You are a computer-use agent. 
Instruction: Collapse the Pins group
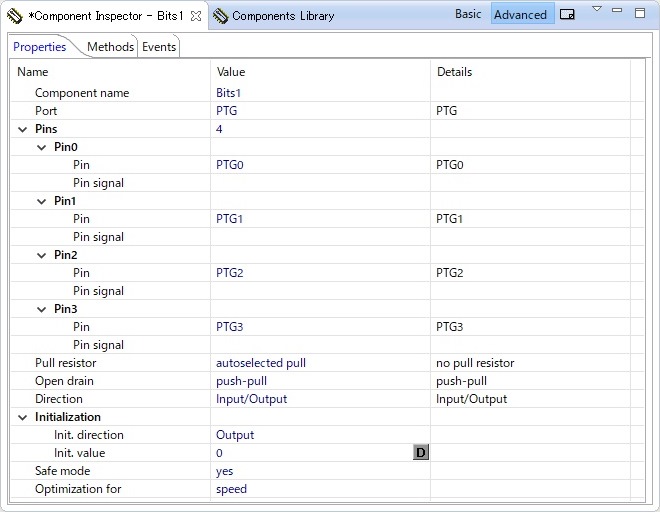23,129
